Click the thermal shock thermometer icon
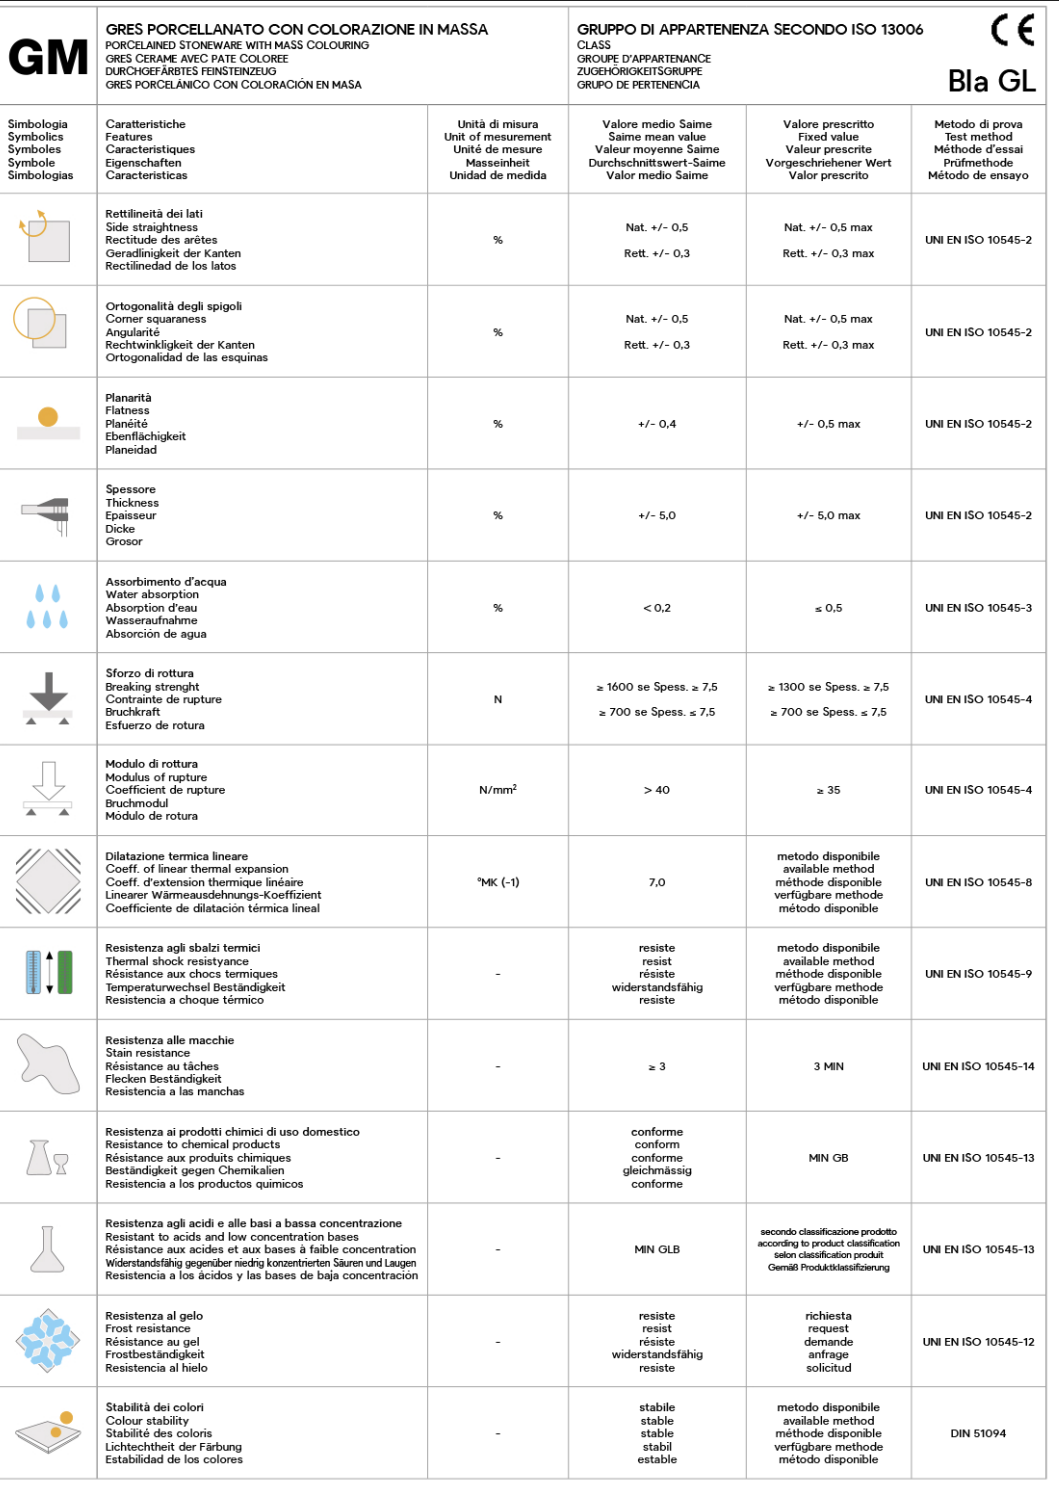 (x=49, y=972)
